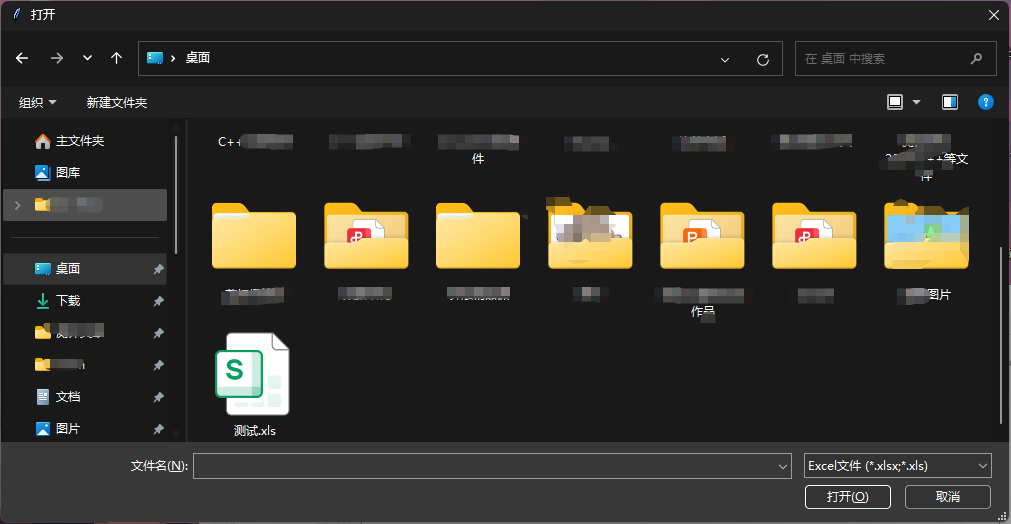Expand the 文件名 history dropdown arrow
This screenshot has width=1011, height=524.
click(783, 466)
